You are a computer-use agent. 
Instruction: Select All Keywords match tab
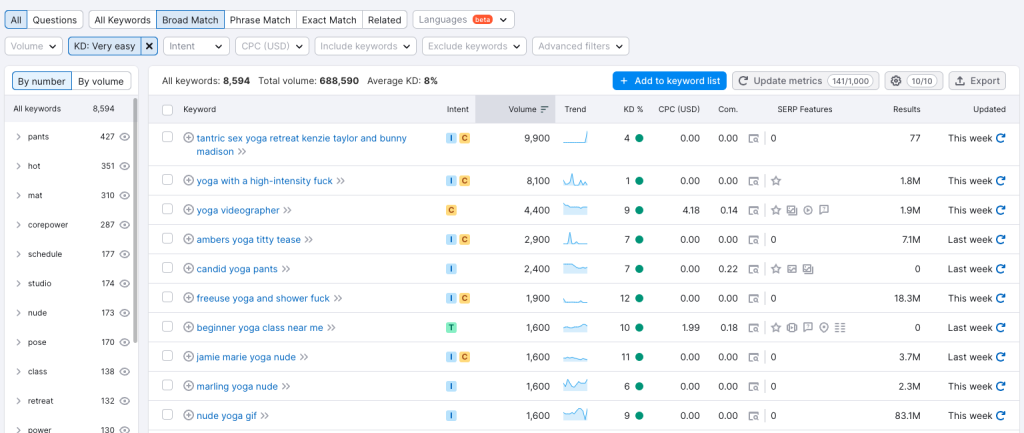pos(123,20)
